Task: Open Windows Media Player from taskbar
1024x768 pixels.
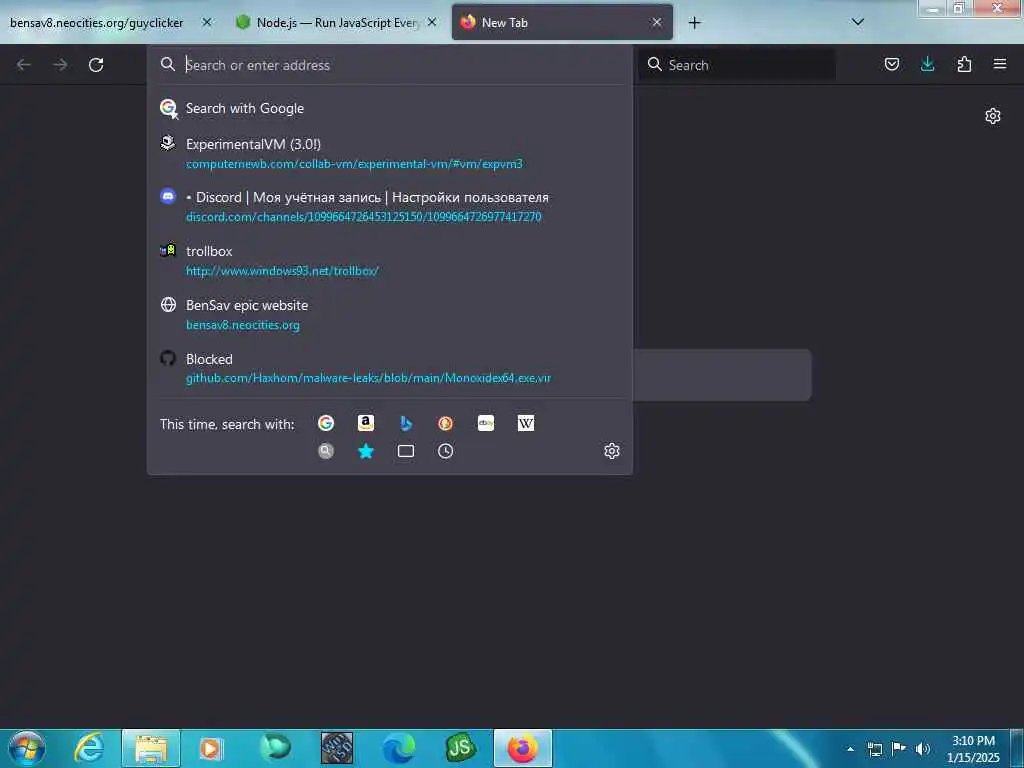Action: (x=212, y=748)
